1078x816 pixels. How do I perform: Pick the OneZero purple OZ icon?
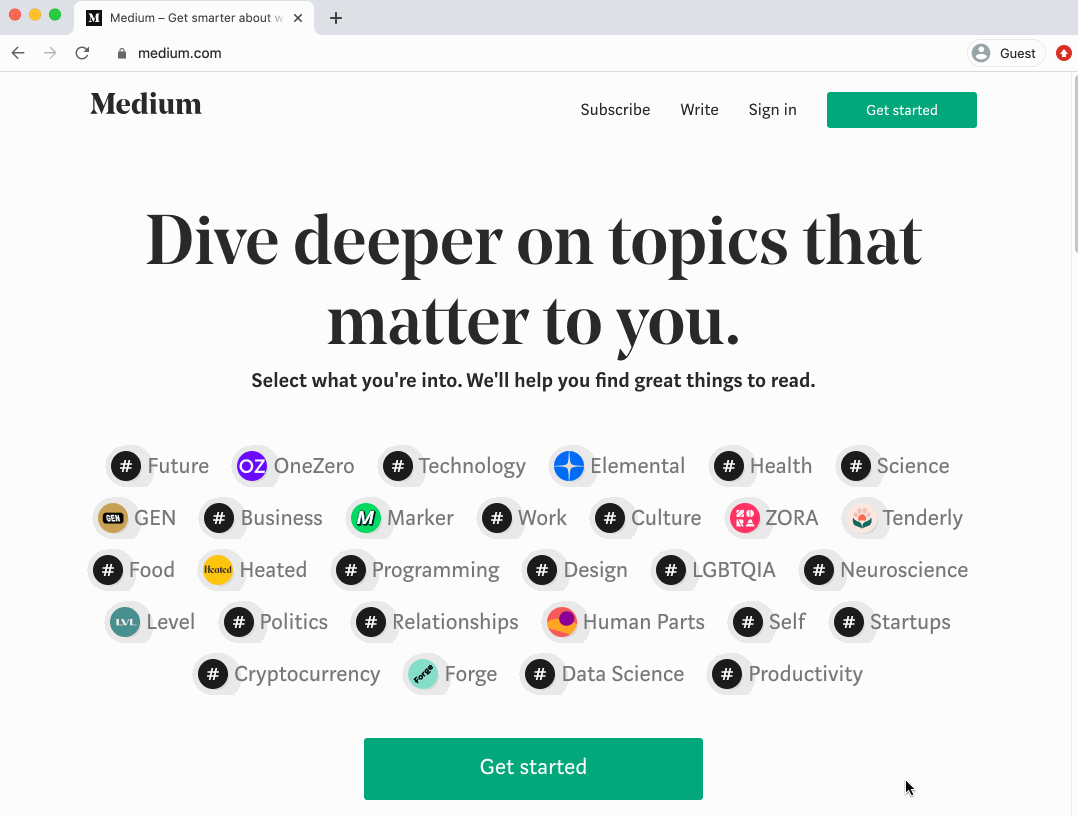pos(252,466)
